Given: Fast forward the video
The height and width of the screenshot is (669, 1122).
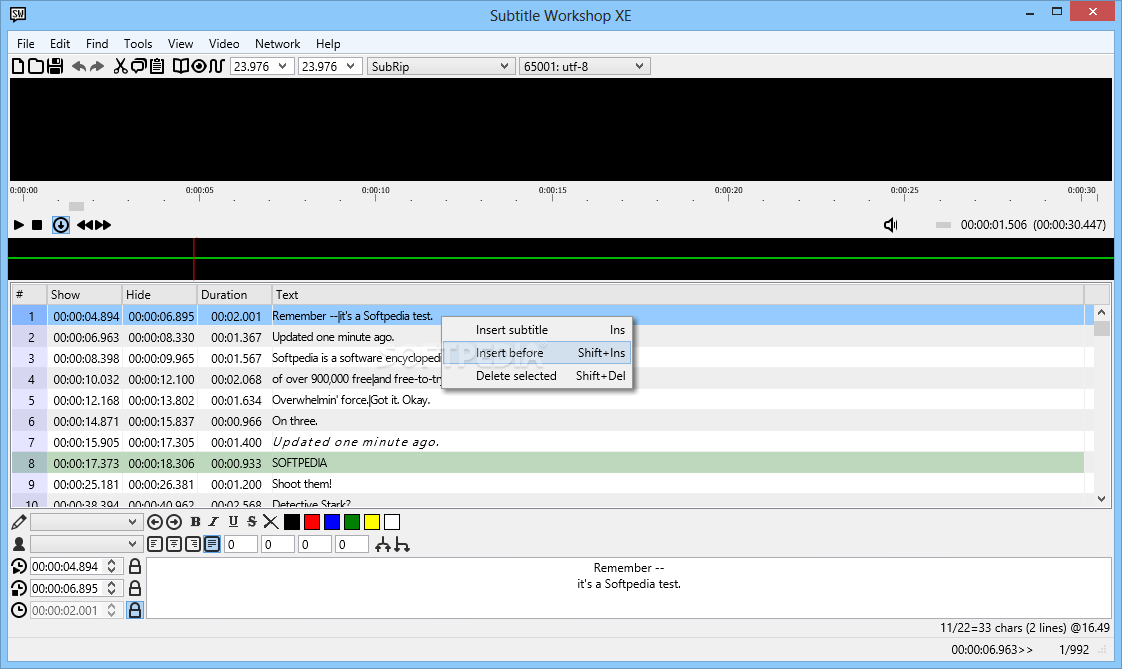Looking at the screenshot, I should click(x=103, y=225).
